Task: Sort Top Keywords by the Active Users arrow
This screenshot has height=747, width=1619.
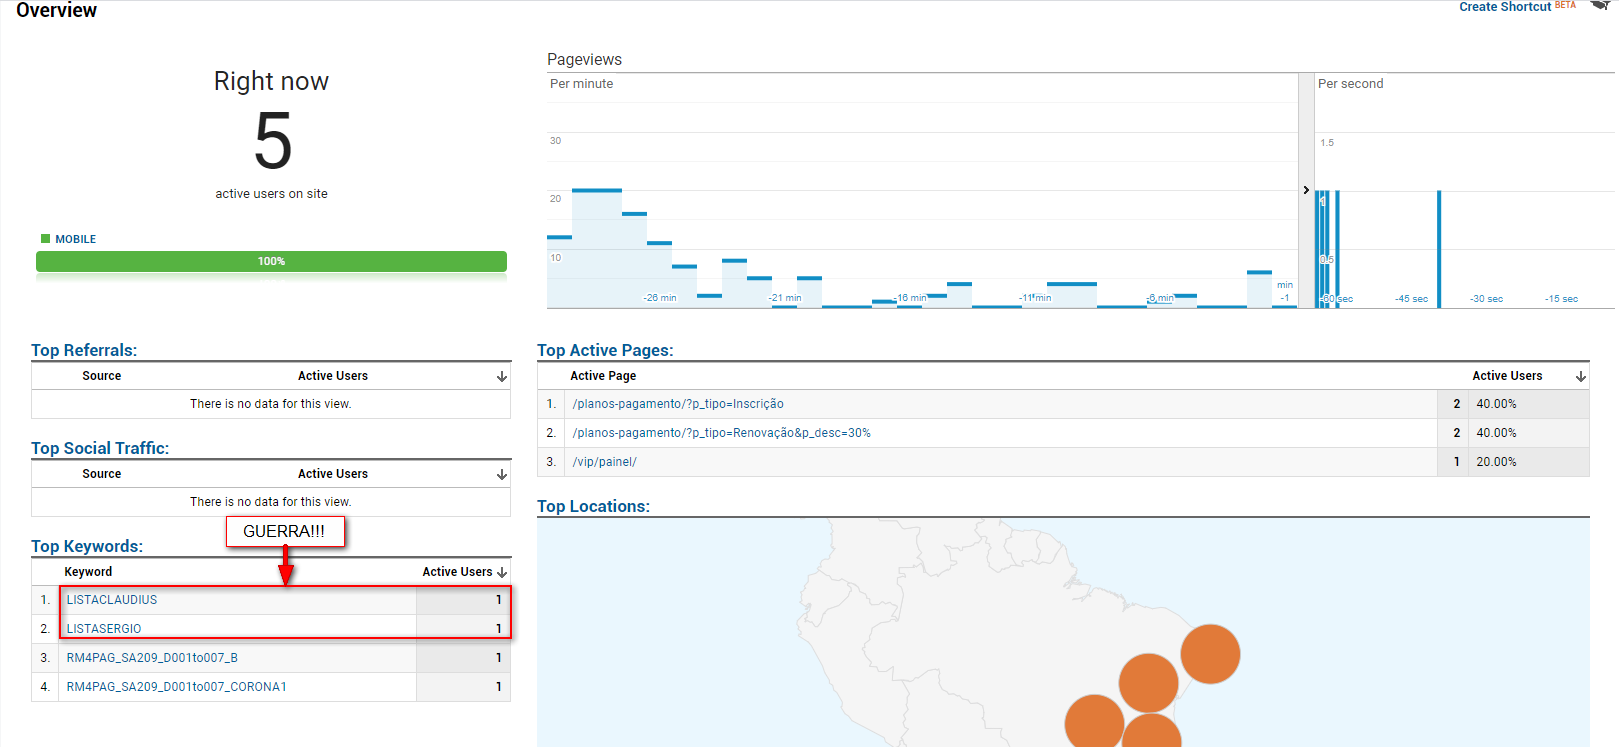Action: [x=502, y=573]
